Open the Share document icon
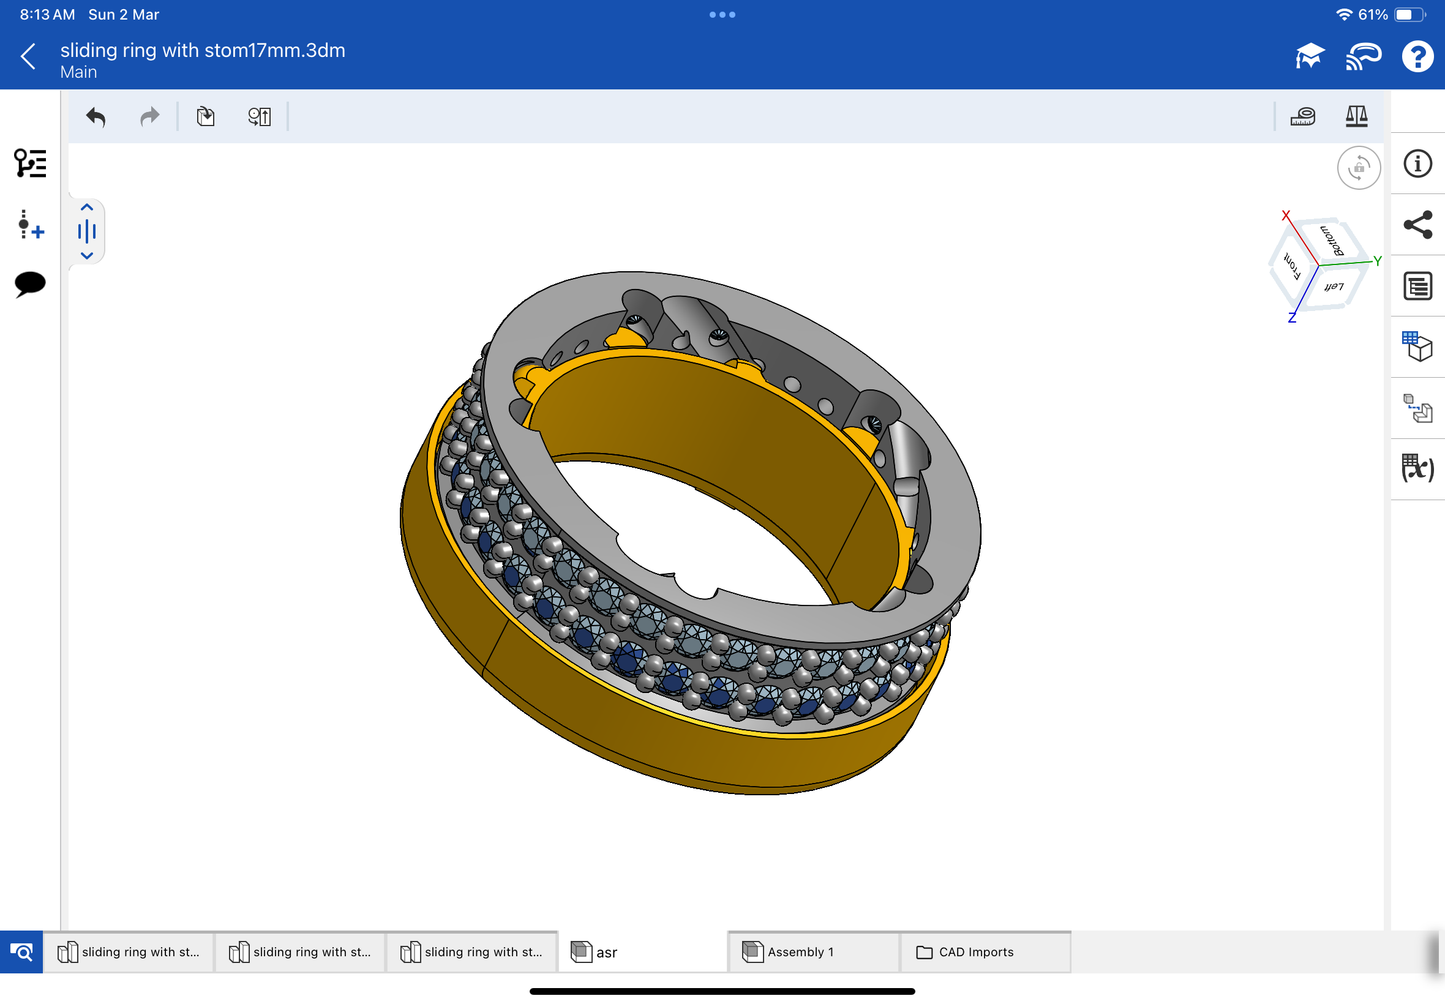 1417,225
